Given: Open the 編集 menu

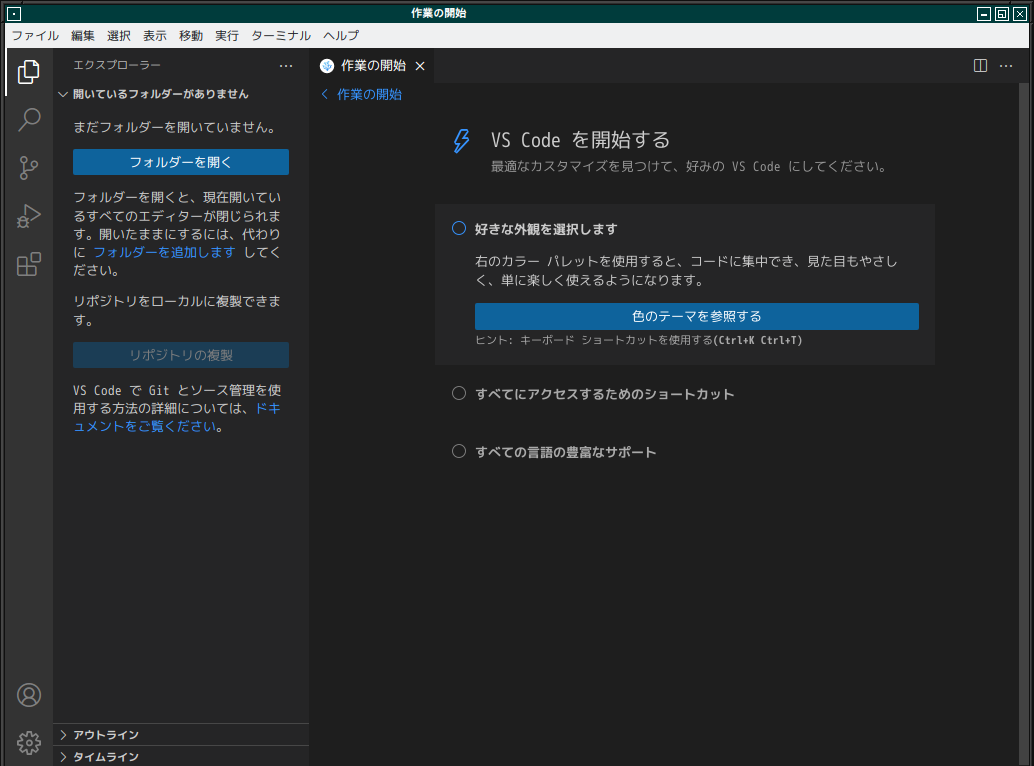Looking at the screenshot, I should 83,36.
